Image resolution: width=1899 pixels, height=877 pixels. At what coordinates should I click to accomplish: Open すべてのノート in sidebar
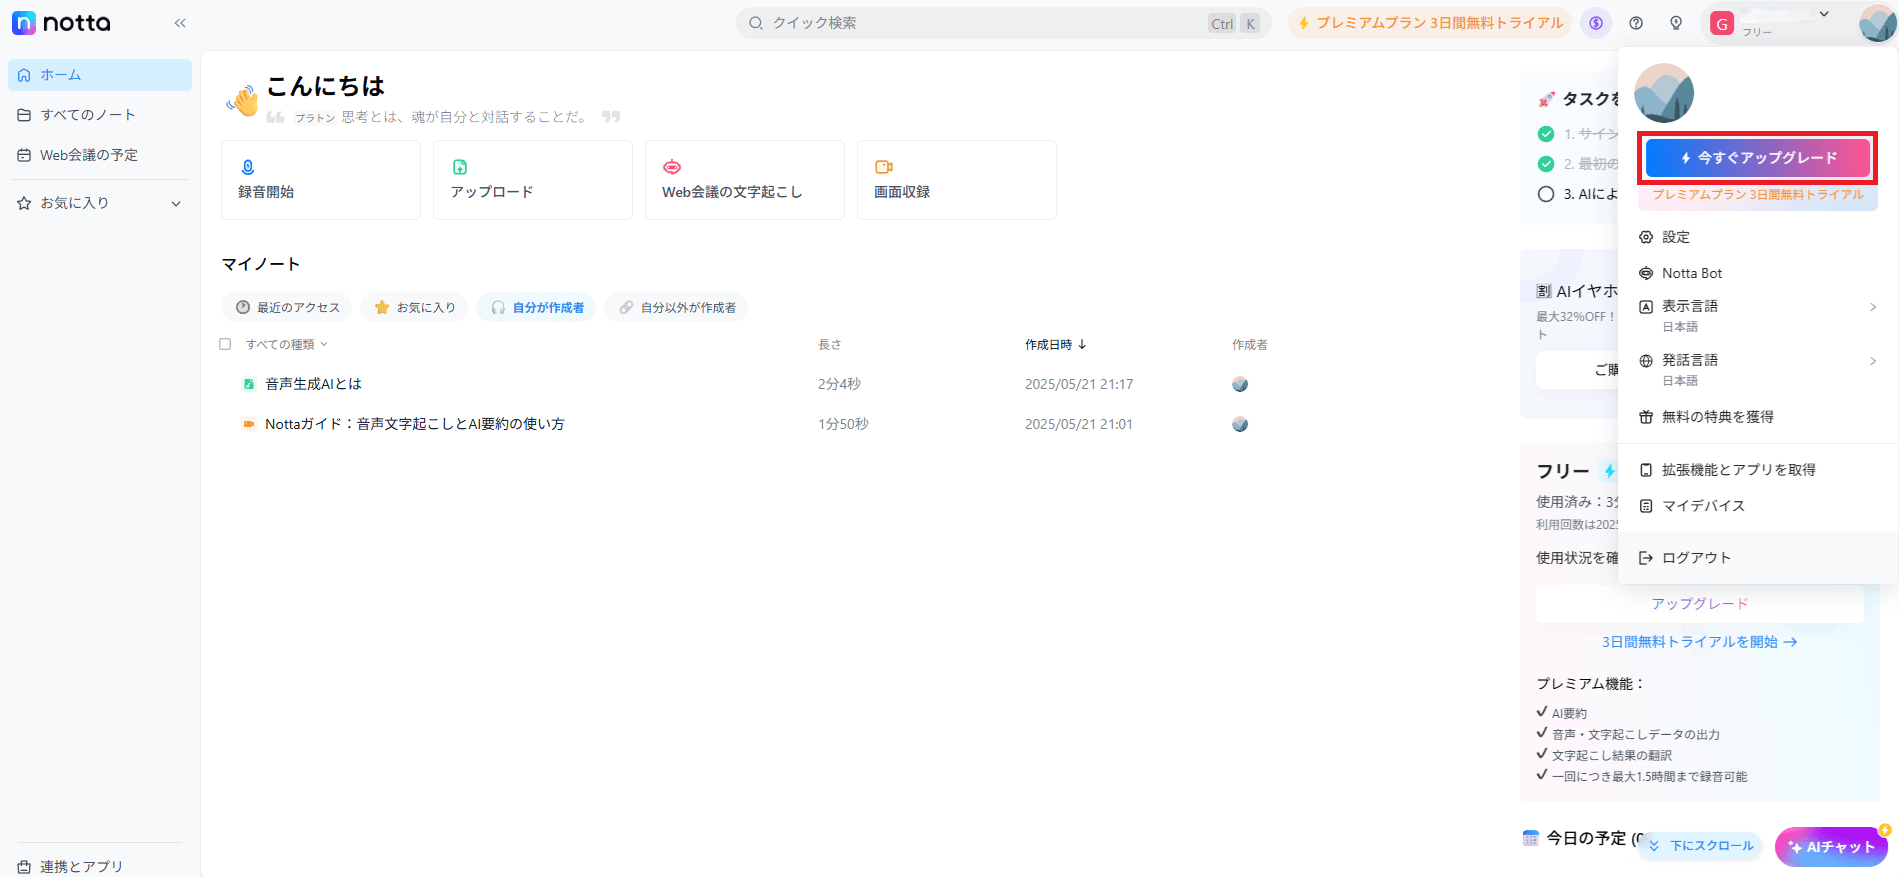(100, 115)
